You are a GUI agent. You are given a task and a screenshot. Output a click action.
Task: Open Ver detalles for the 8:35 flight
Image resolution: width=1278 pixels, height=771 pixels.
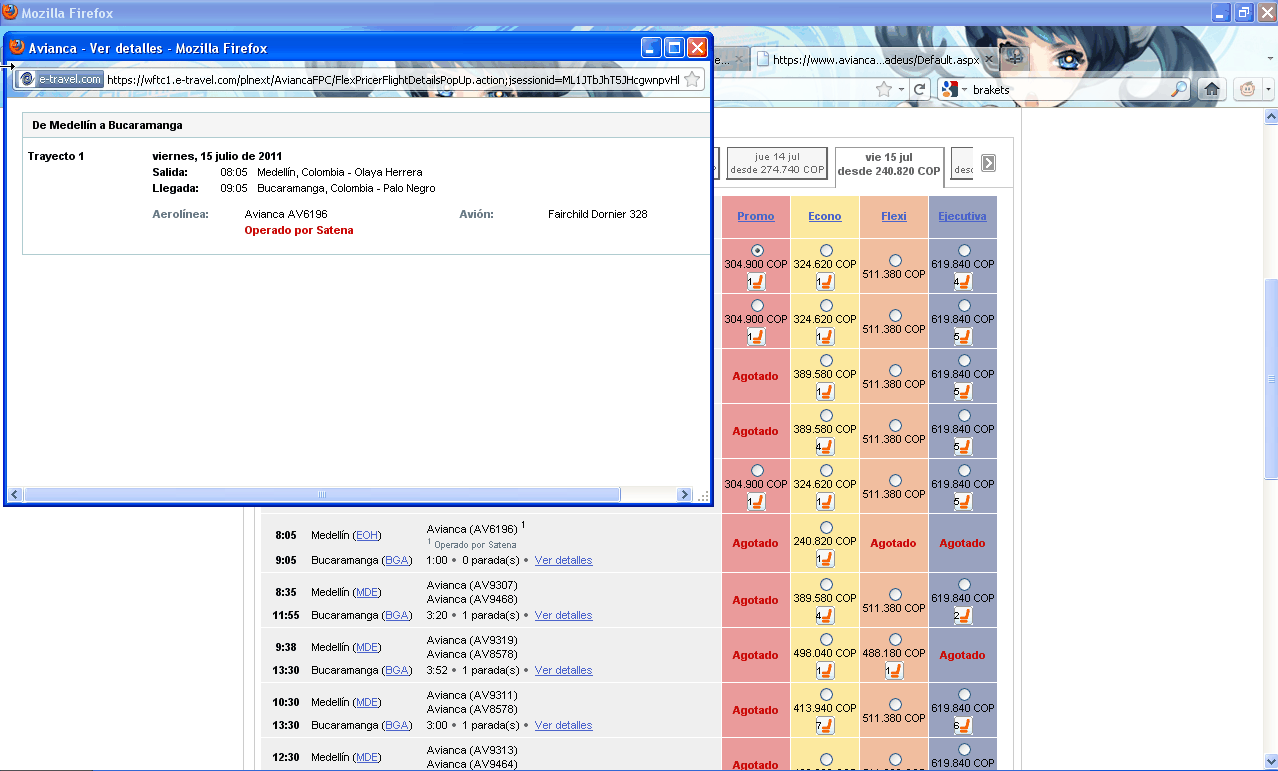[x=563, y=615]
